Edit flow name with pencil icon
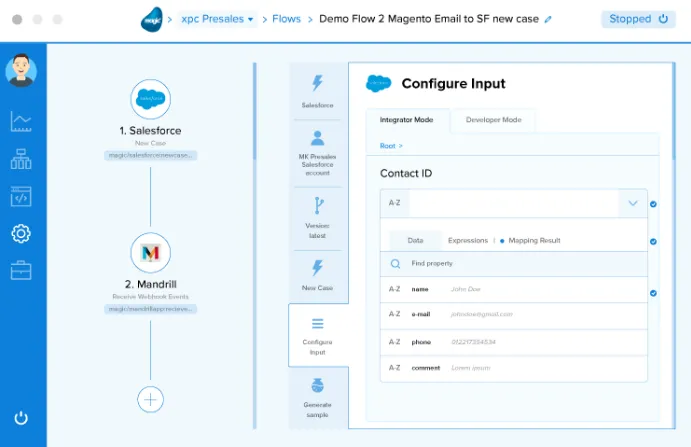The width and height of the screenshot is (691, 447). (548, 19)
